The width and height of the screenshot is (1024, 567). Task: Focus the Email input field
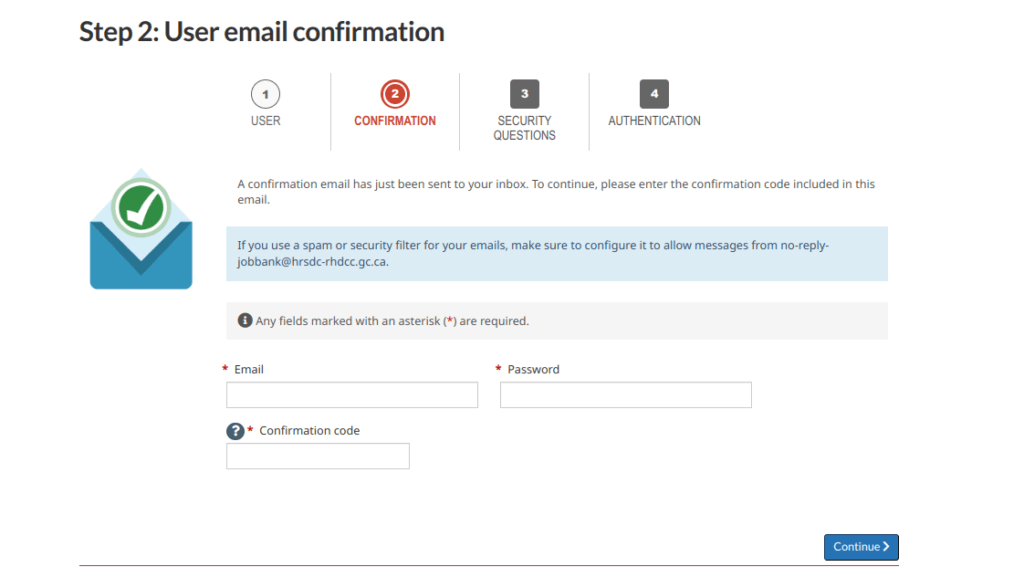352,395
